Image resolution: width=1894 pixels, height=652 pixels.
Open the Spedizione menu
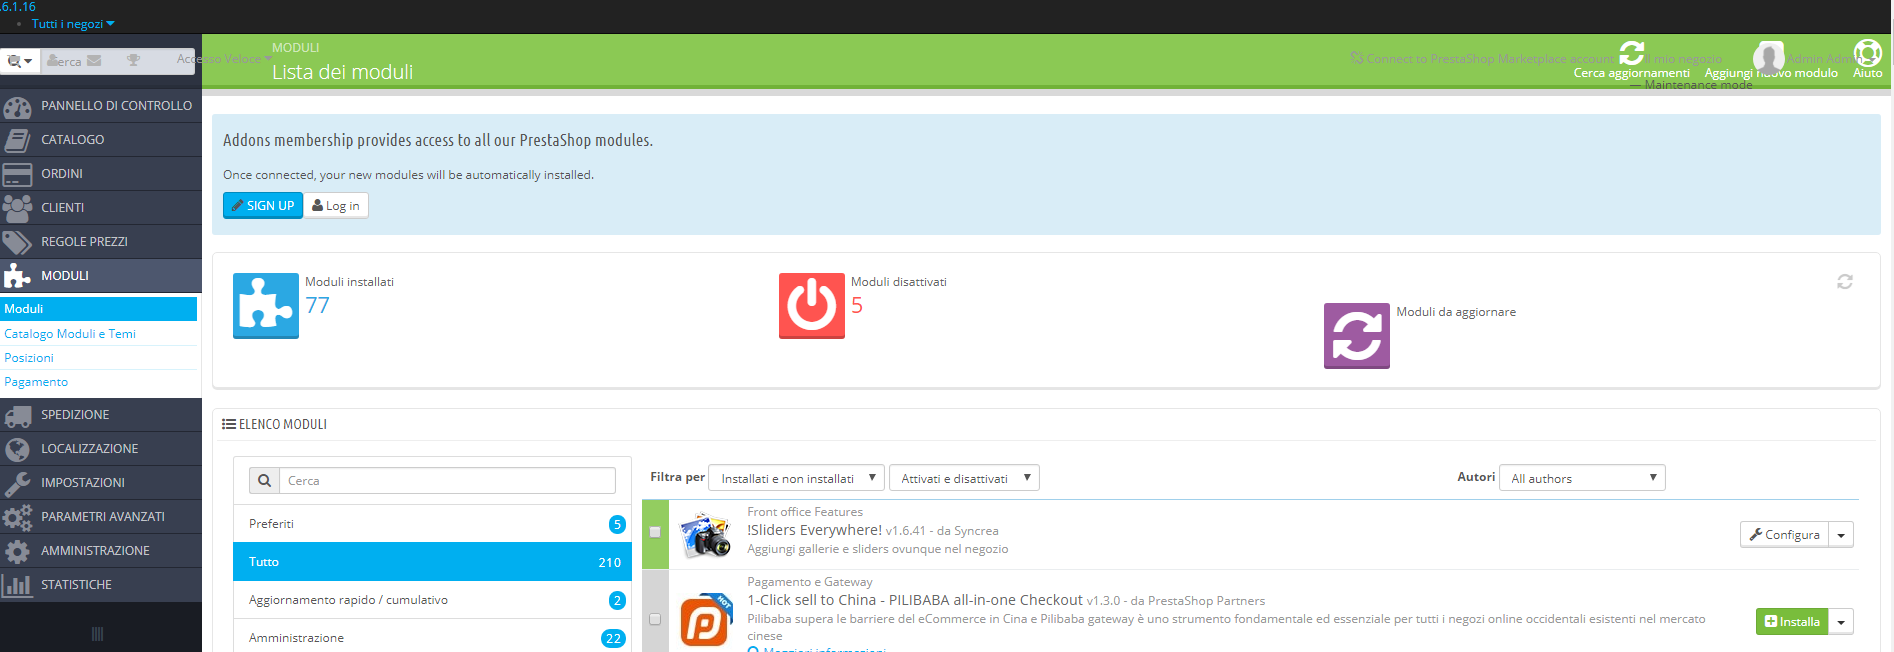(101, 414)
